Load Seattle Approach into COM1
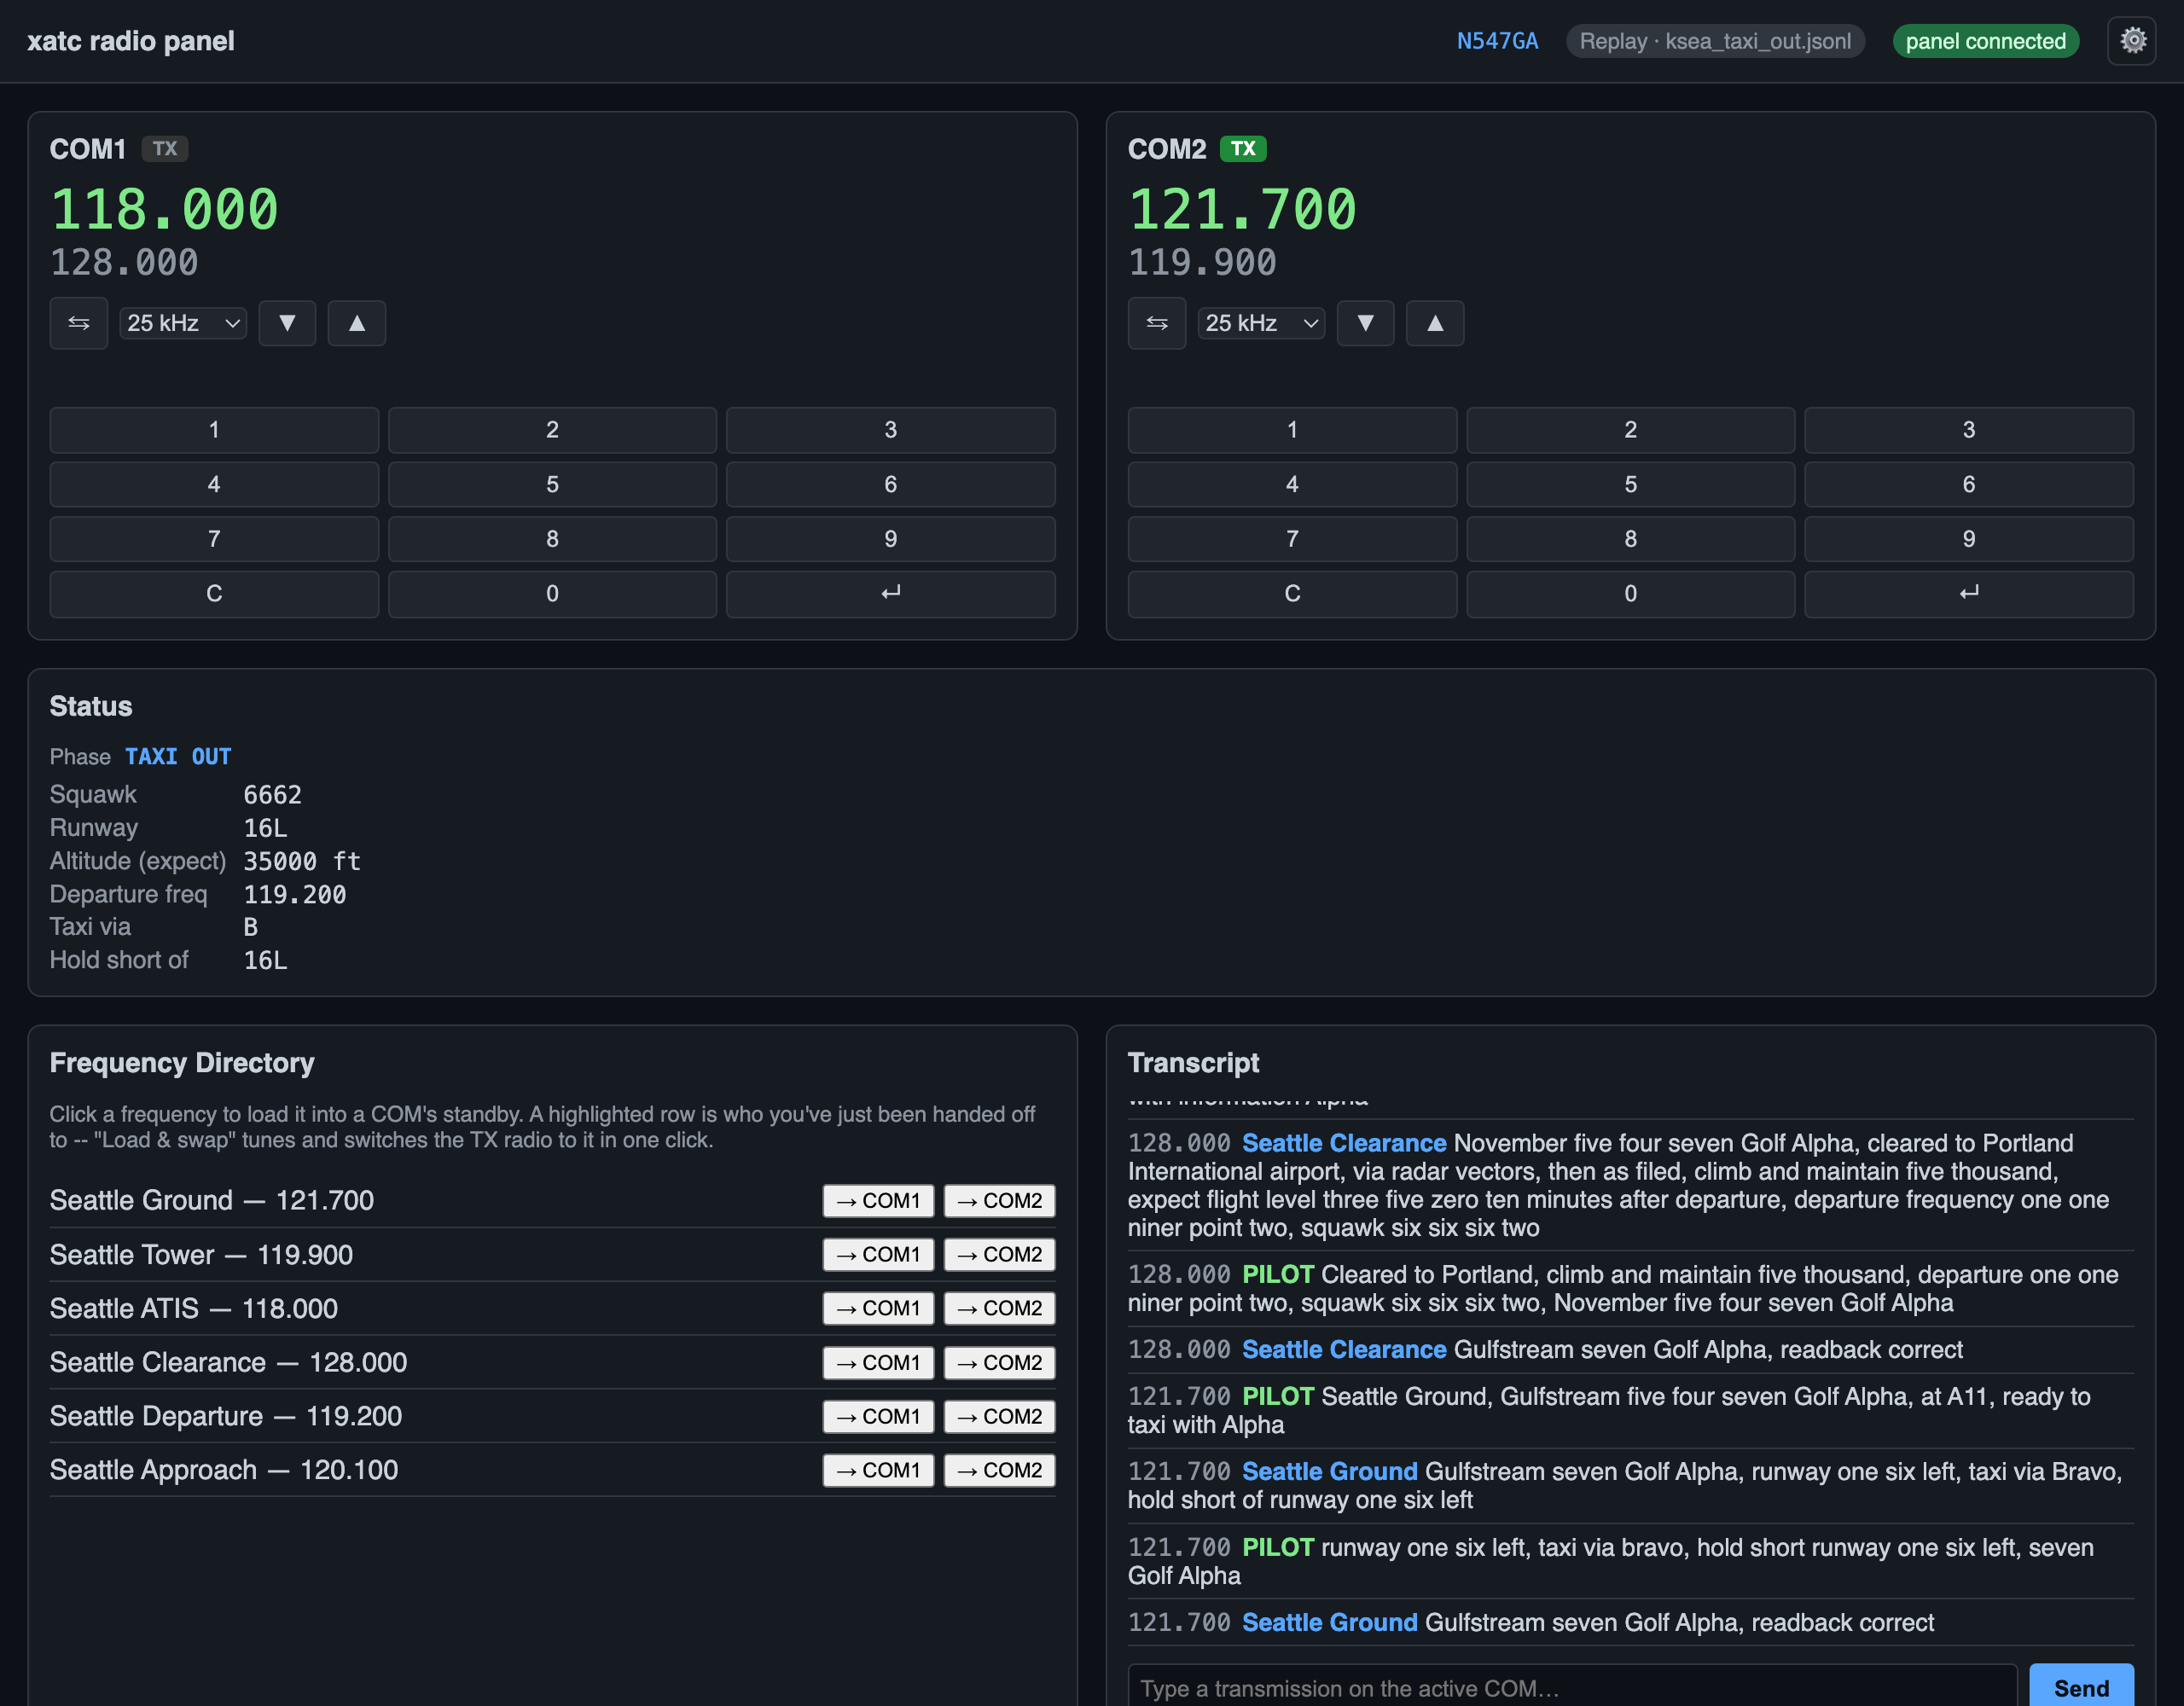The image size is (2184, 1706). click(x=878, y=1471)
